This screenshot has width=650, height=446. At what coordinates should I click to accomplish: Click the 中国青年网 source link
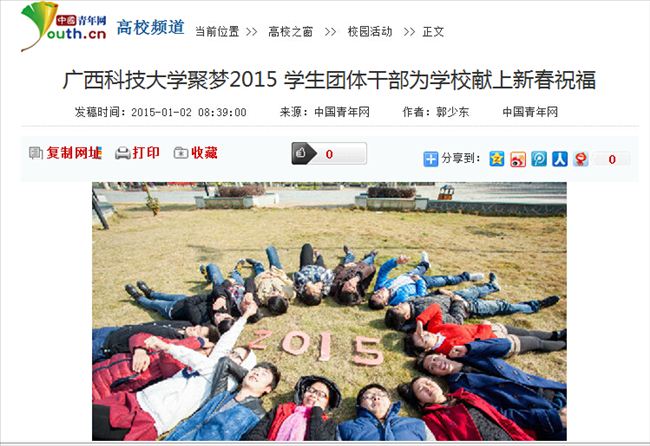point(342,112)
